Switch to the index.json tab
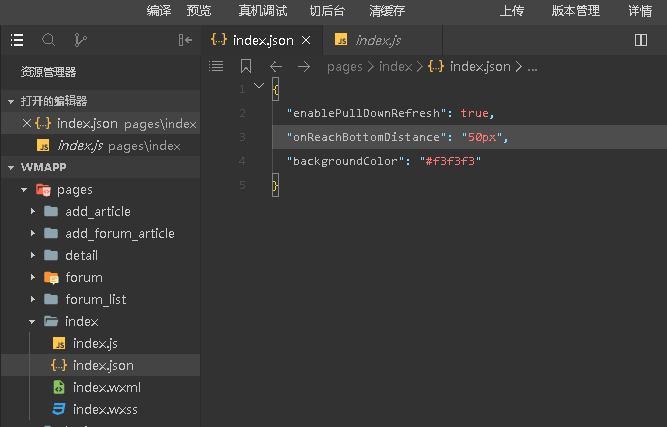The image size is (667, 427). point(262,40)
